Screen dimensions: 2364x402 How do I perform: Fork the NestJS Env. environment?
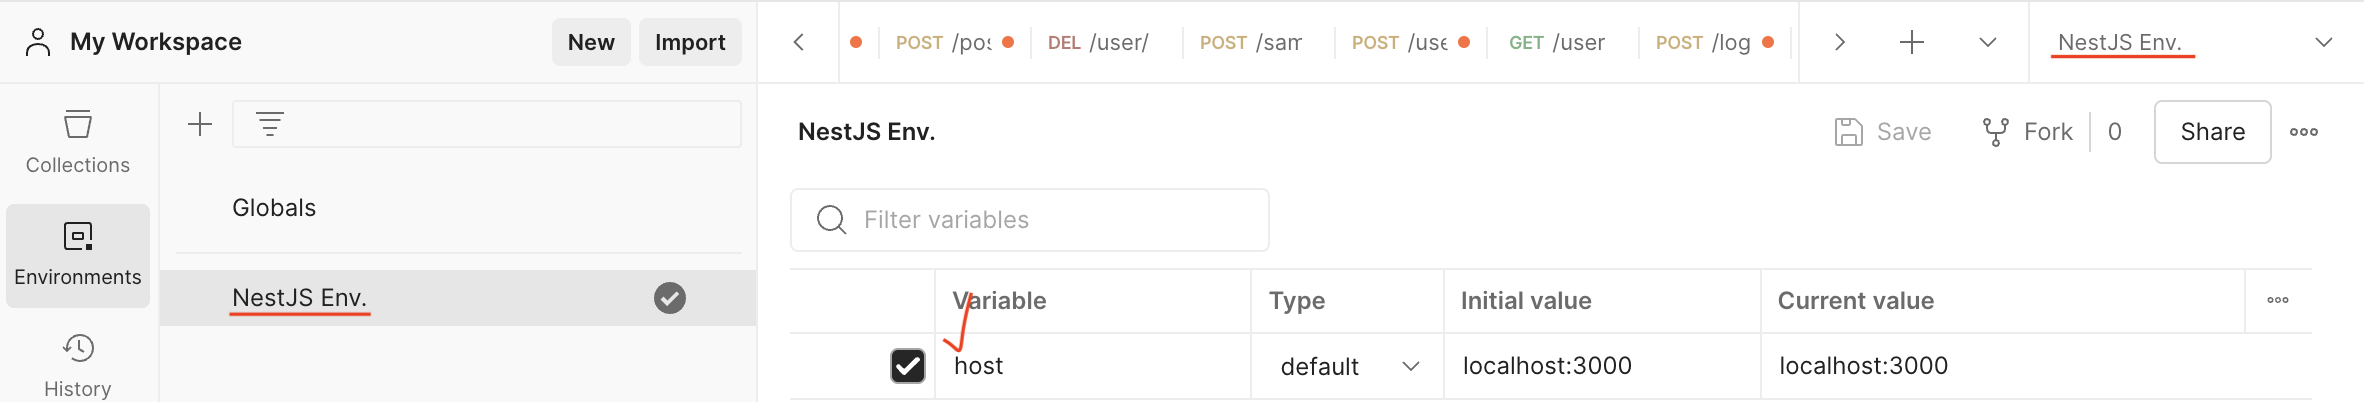[x=2028, y=132]
